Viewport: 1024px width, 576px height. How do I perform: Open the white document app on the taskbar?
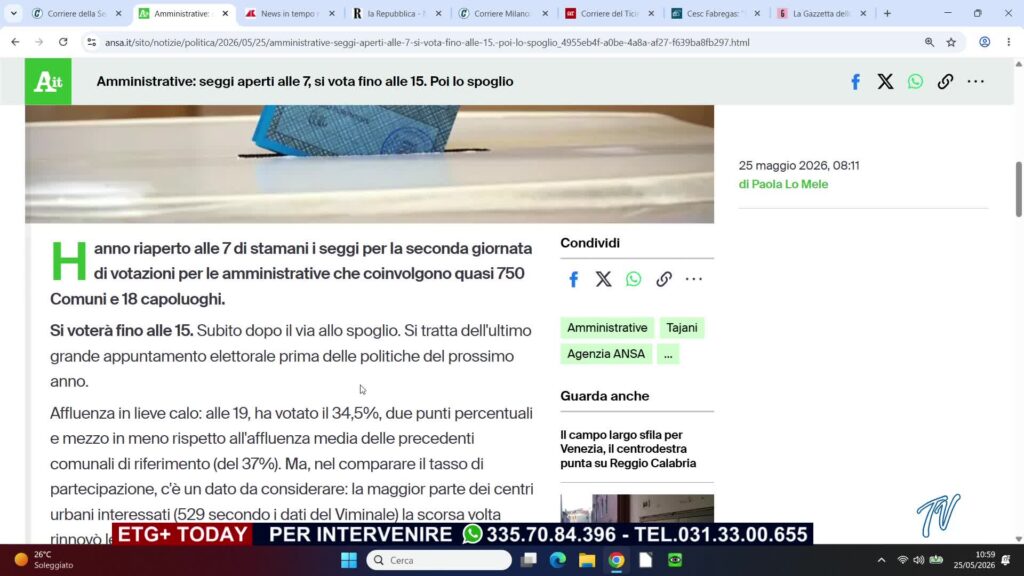(646, 560)
